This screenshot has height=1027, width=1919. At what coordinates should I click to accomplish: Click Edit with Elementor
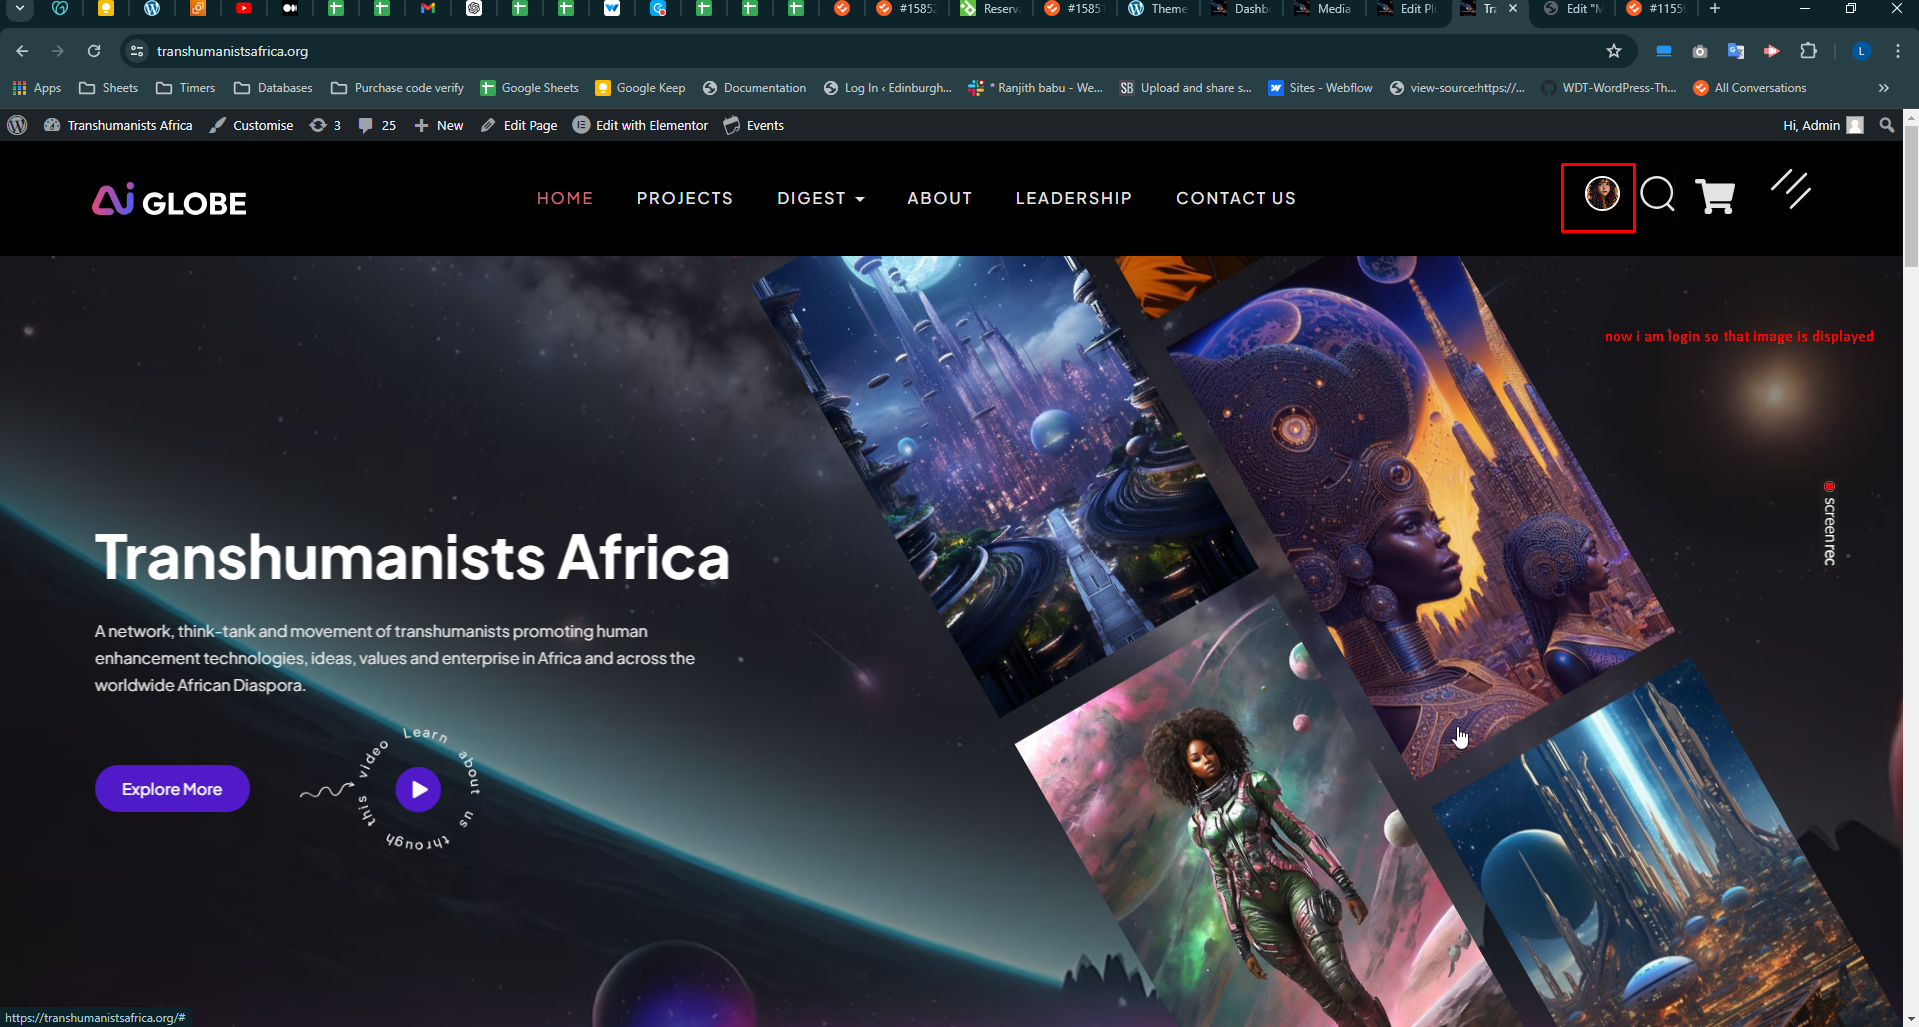coord(640,125)
